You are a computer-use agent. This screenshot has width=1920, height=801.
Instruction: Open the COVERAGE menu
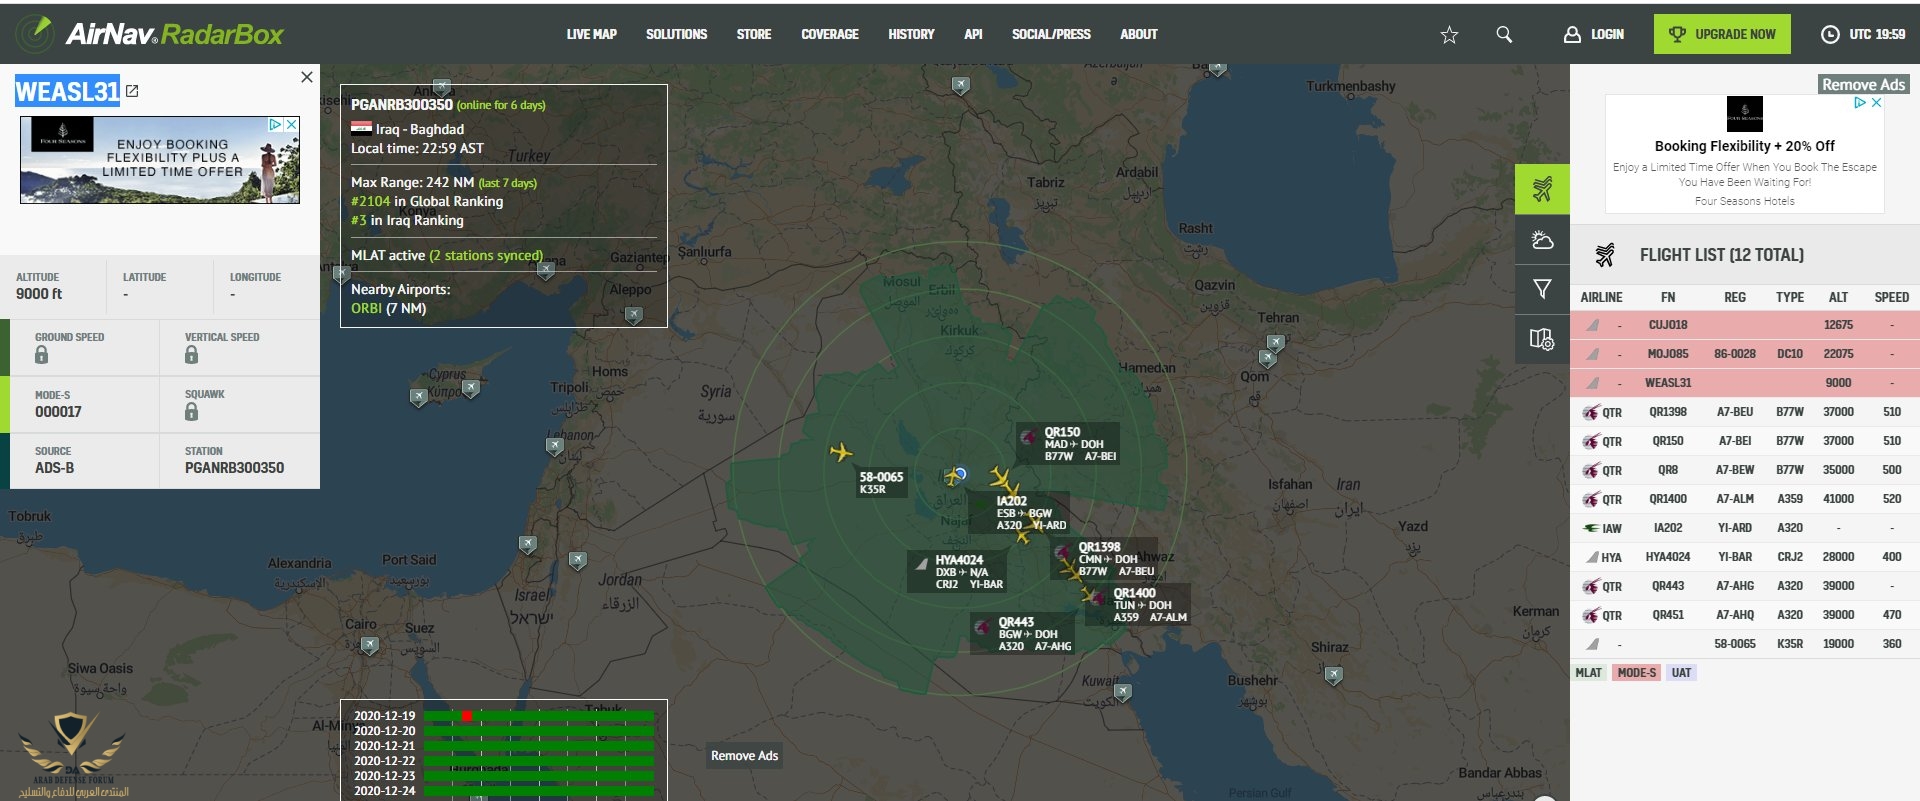(x=830, y=34)
